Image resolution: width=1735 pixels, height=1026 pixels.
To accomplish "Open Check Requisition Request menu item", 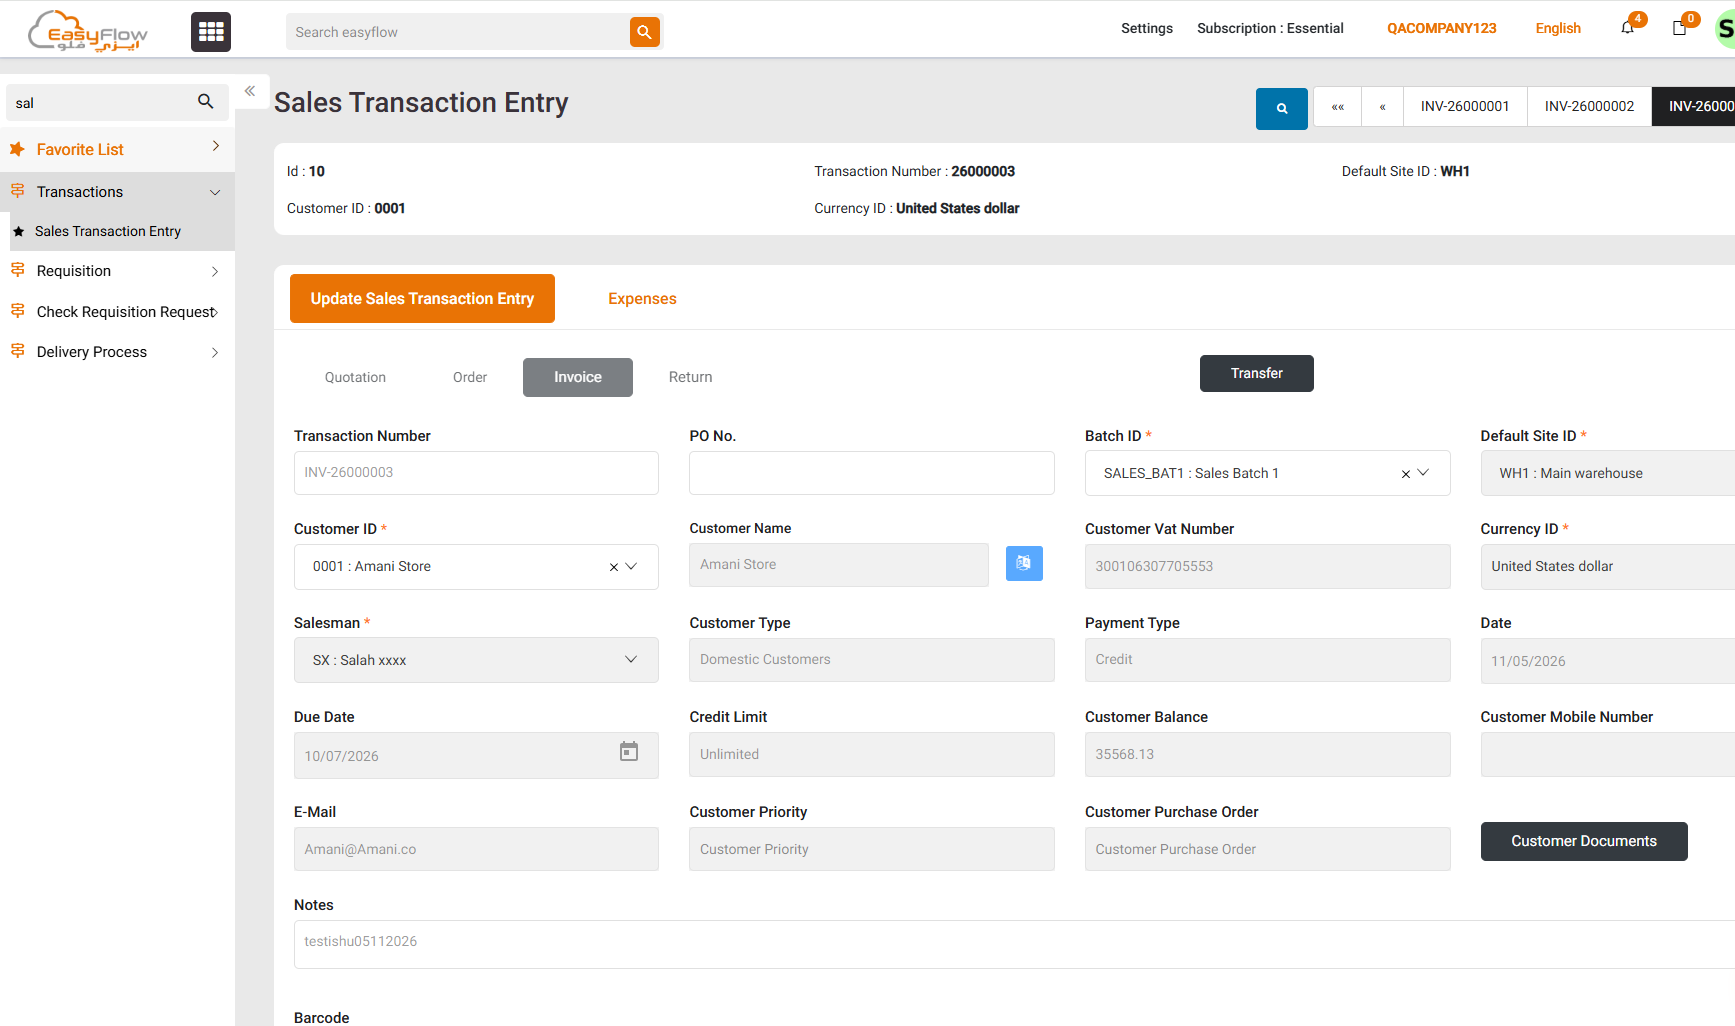I will coord(118,312).
